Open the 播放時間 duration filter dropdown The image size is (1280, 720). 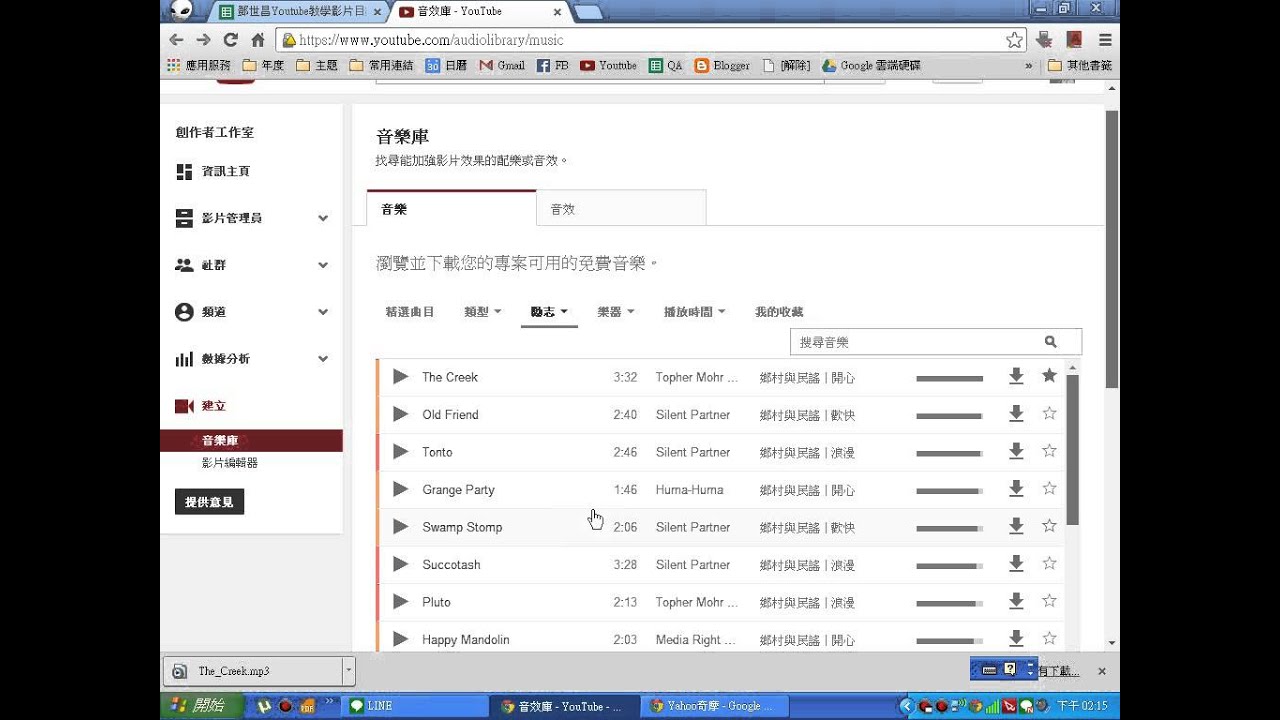pyautogui.click(x=695, y=312)
